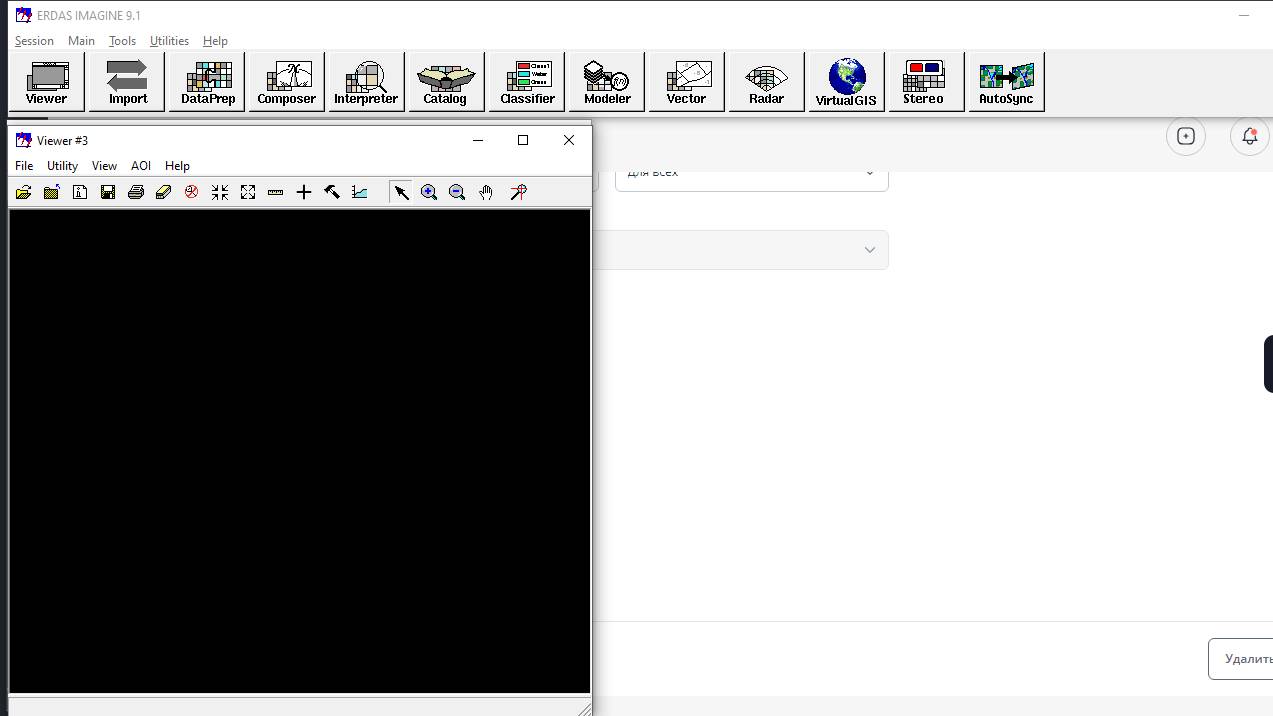The image size is (1273, 716).
Task: Select the Measure ruler tool
Action: (x=276, y=192)
